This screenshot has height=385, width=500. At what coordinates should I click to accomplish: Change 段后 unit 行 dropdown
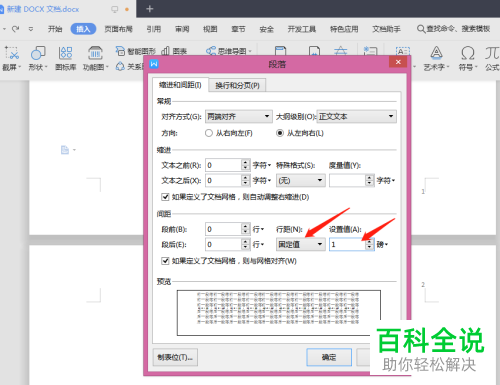(258, 244)
